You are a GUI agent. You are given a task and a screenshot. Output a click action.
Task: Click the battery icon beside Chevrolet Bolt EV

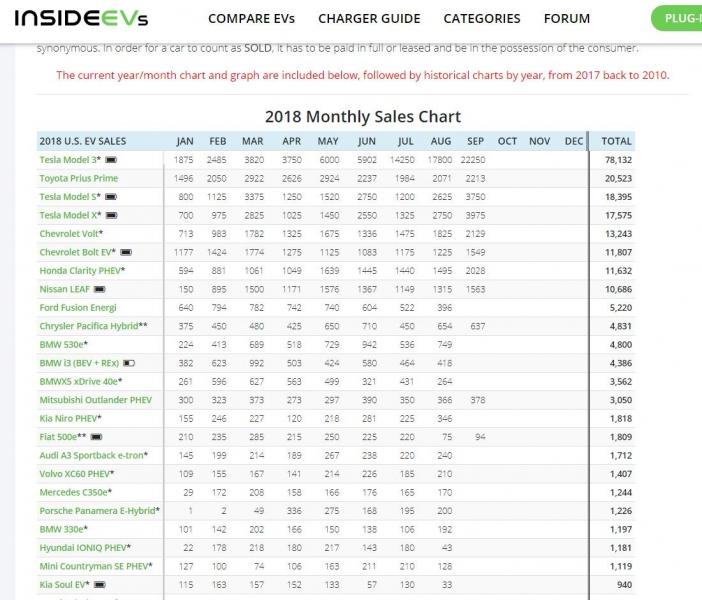click(126, 252)
